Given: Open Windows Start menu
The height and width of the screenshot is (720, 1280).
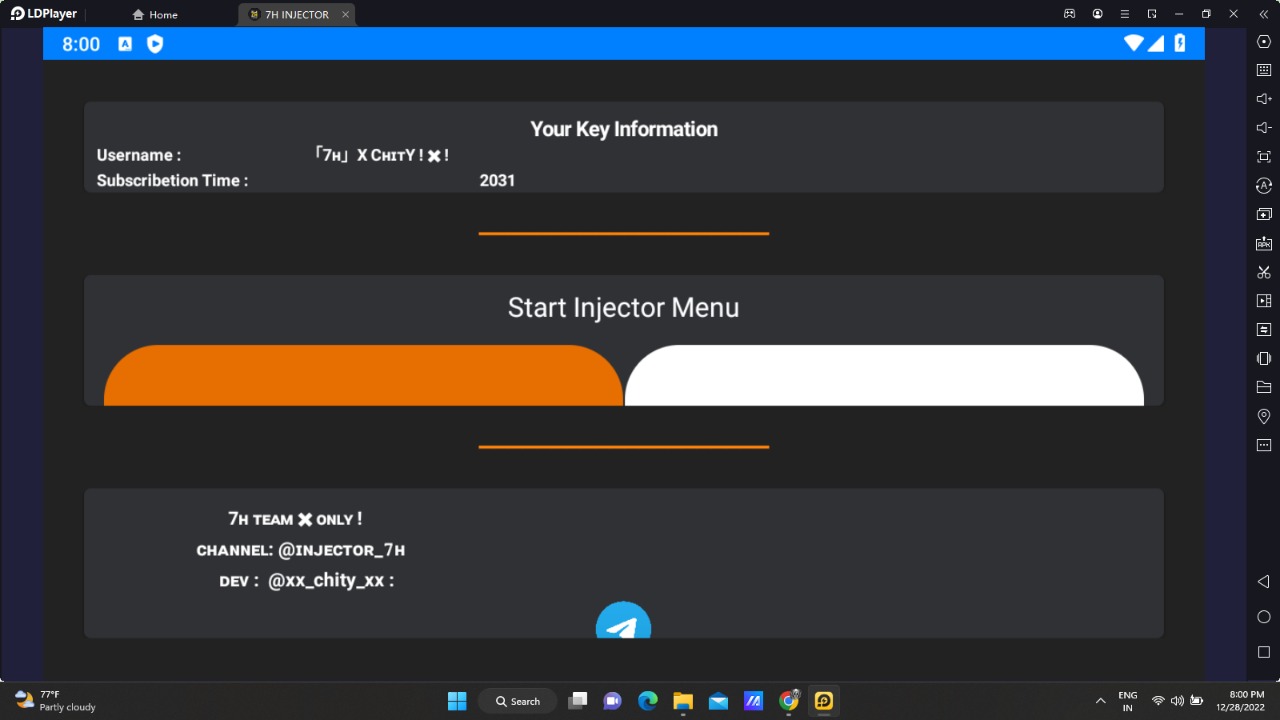Looking at the screenshot, I should pos(457,701).
